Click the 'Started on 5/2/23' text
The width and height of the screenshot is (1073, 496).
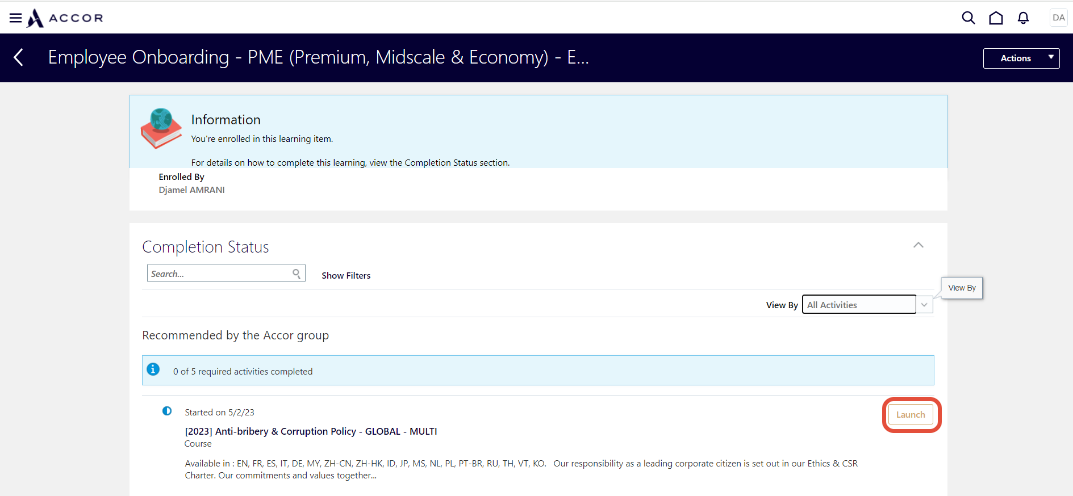pyautogui.click(x=220, y=413)
